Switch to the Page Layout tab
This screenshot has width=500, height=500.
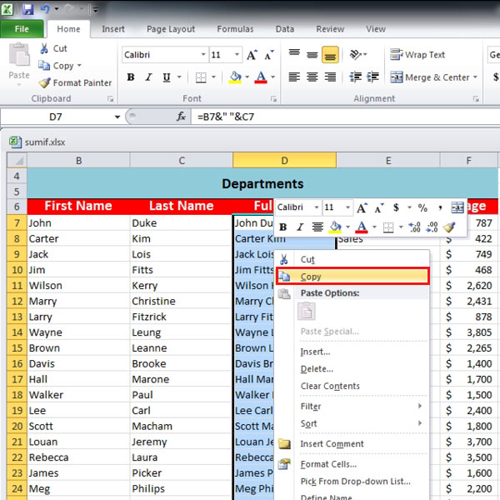(171, 29)
